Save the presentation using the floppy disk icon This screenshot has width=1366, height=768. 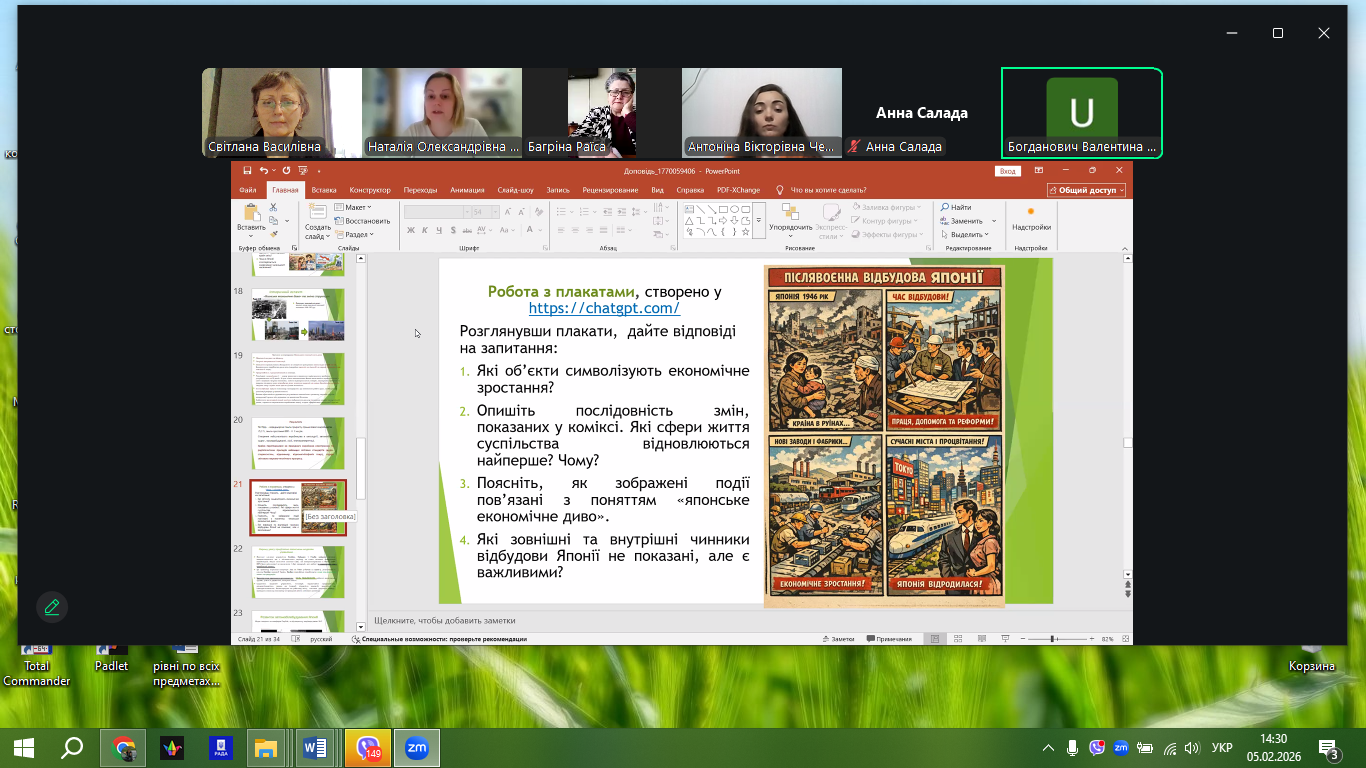click(247, 171)
